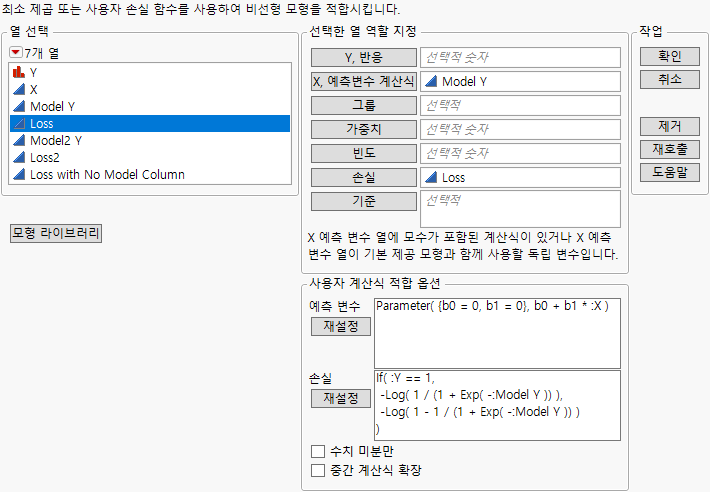This screenshot has height=492, width=710.
Task: Click the 그룹 optional input field
Action: click(x=520, y=105)
